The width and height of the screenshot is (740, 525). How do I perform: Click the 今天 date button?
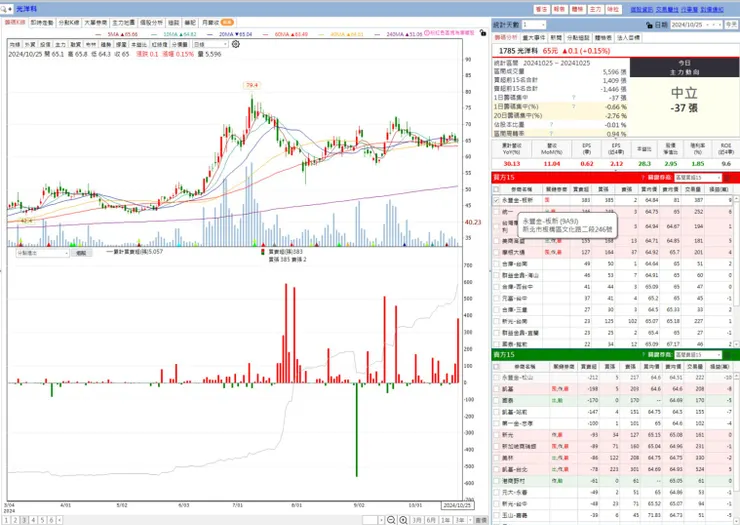(731, 25)
